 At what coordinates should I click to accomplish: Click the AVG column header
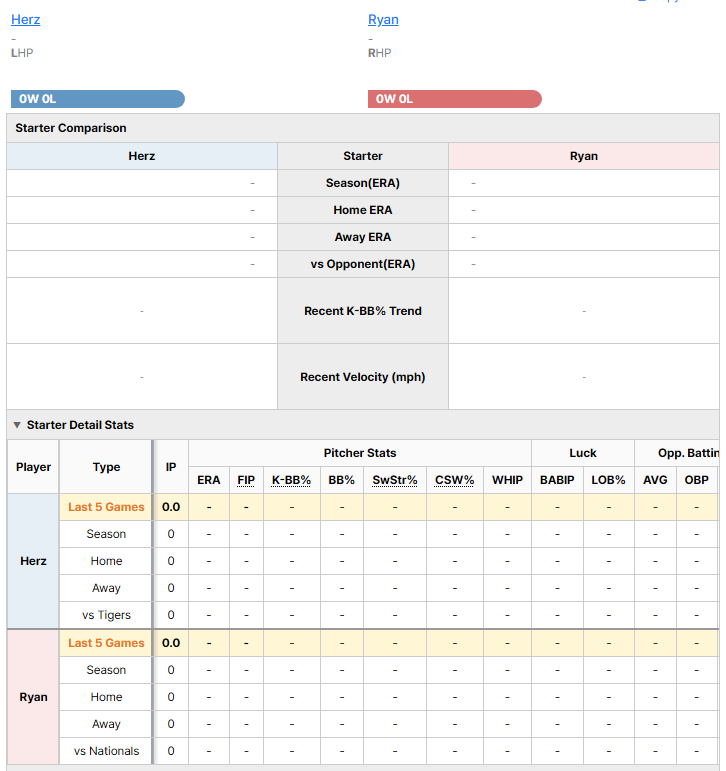click(655, 480)
